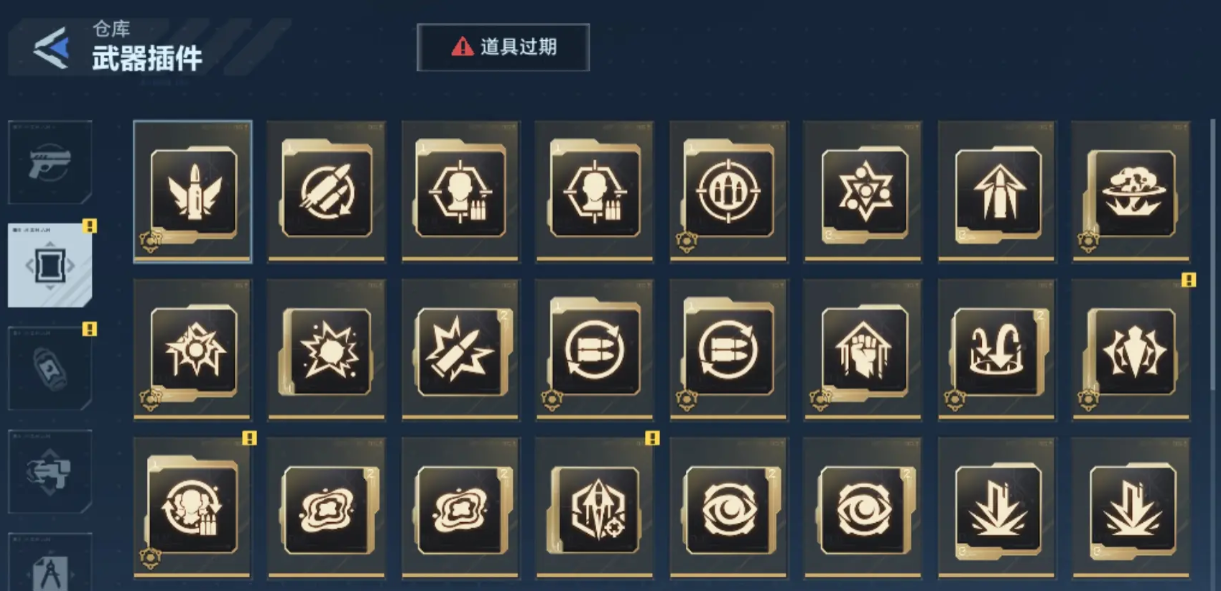Pick the bullet impact burst plugin
This screenshot has height=591, width=1221.
coord(461,350)
